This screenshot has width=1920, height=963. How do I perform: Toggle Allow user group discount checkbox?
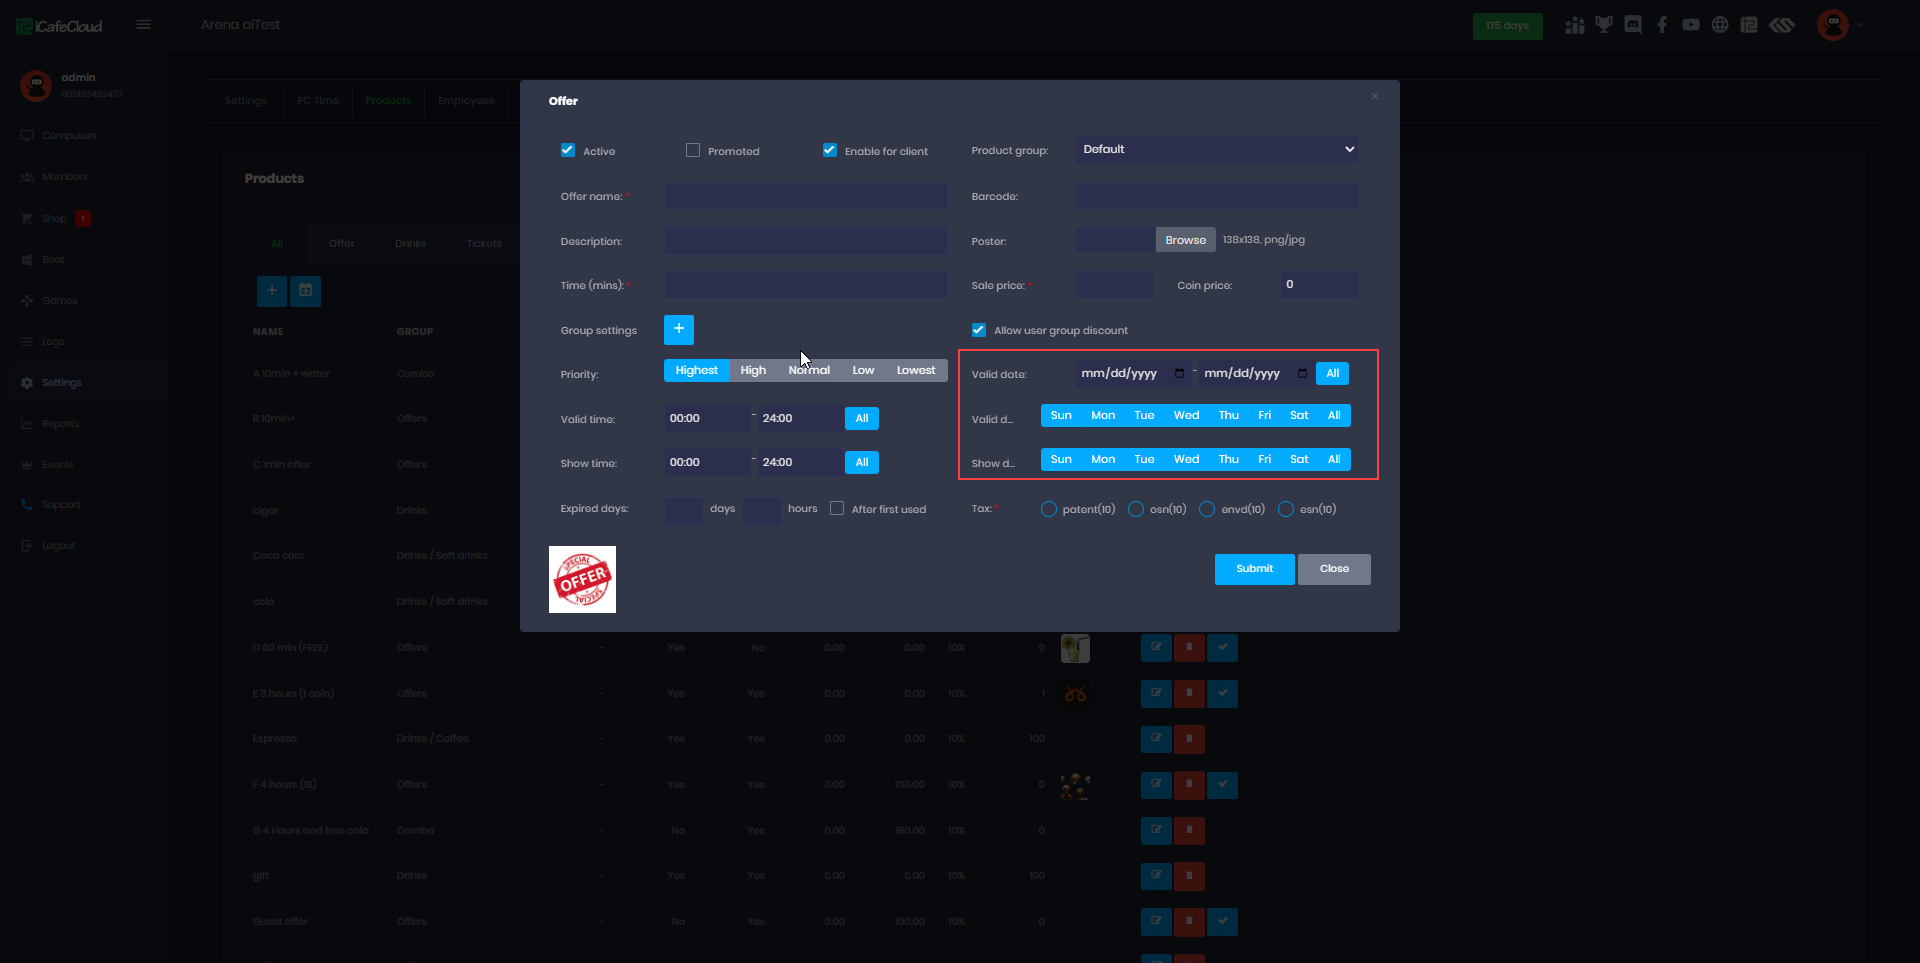pos(979,330)
